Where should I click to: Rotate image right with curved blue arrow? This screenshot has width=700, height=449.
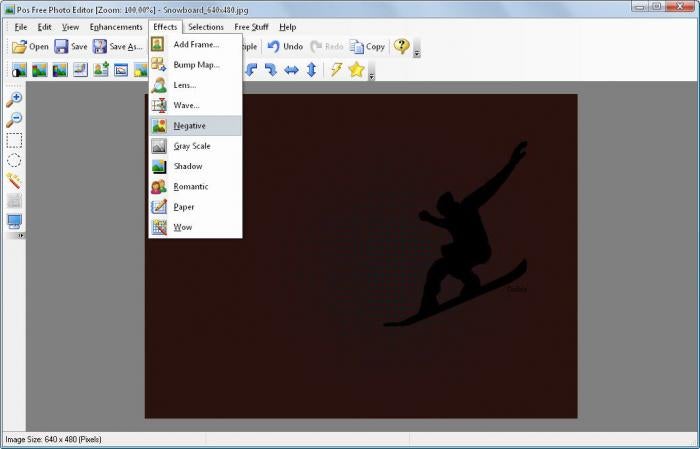(271, 70)
